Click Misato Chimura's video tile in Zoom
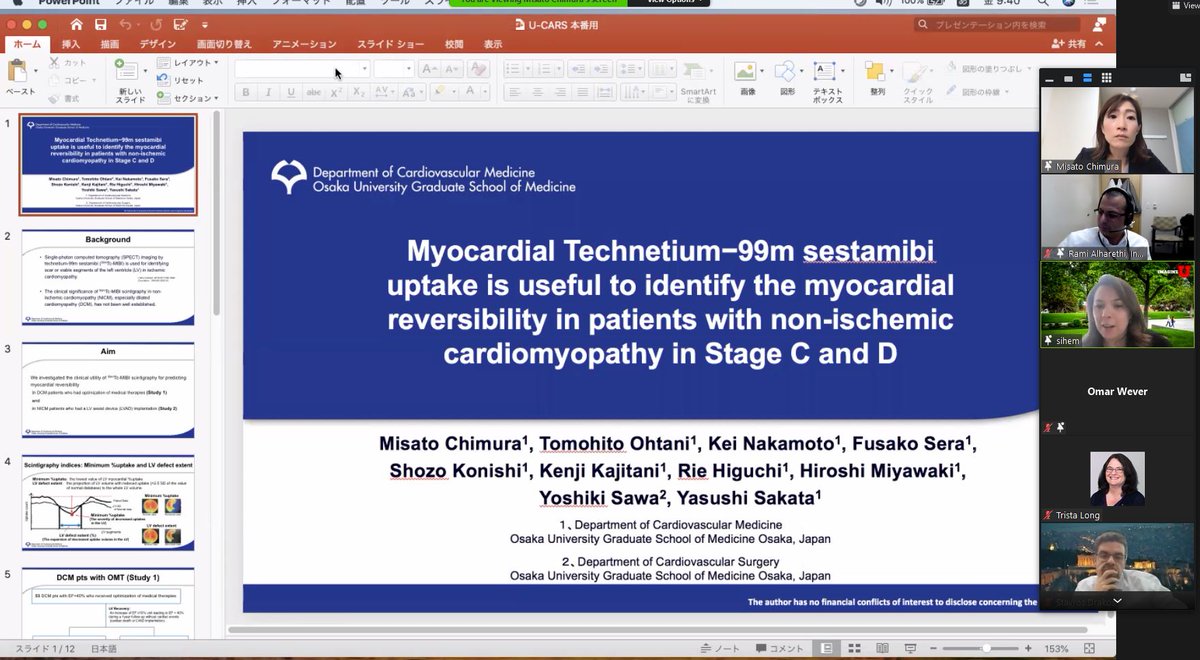 point(1117,131)
